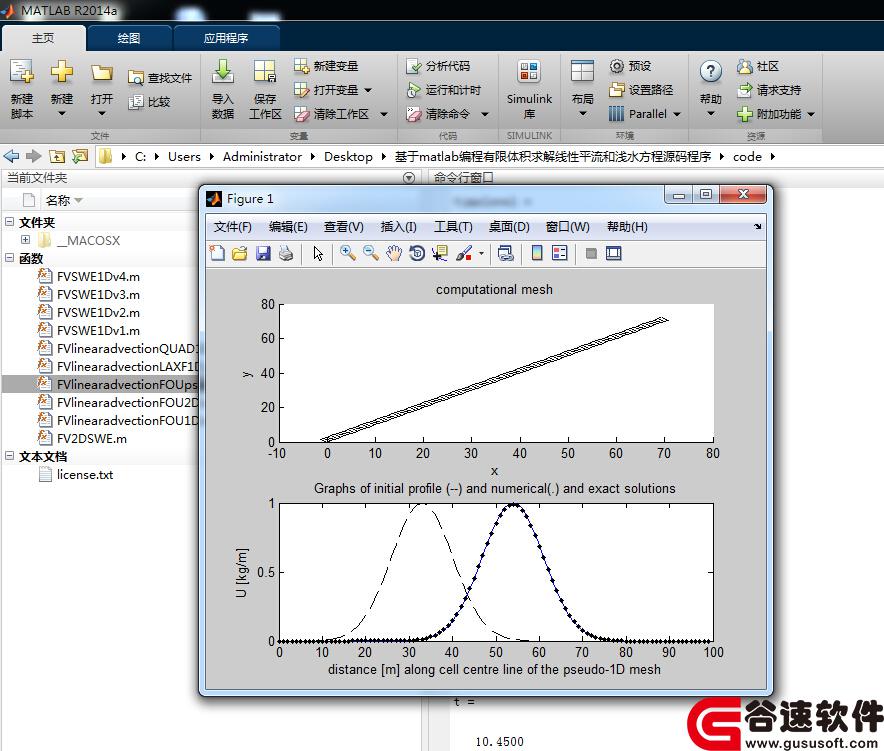Click the Compare (比较) button
This screenshot has height=751, width=884.
coord(149,102)
